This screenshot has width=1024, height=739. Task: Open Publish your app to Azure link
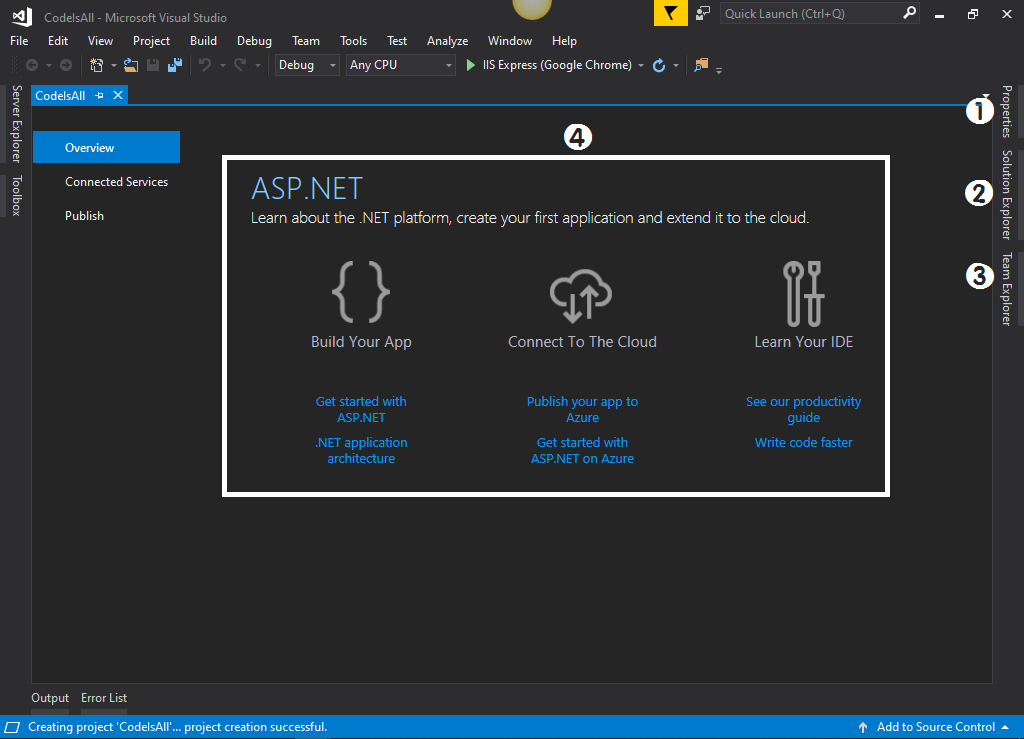coord(582,409)
